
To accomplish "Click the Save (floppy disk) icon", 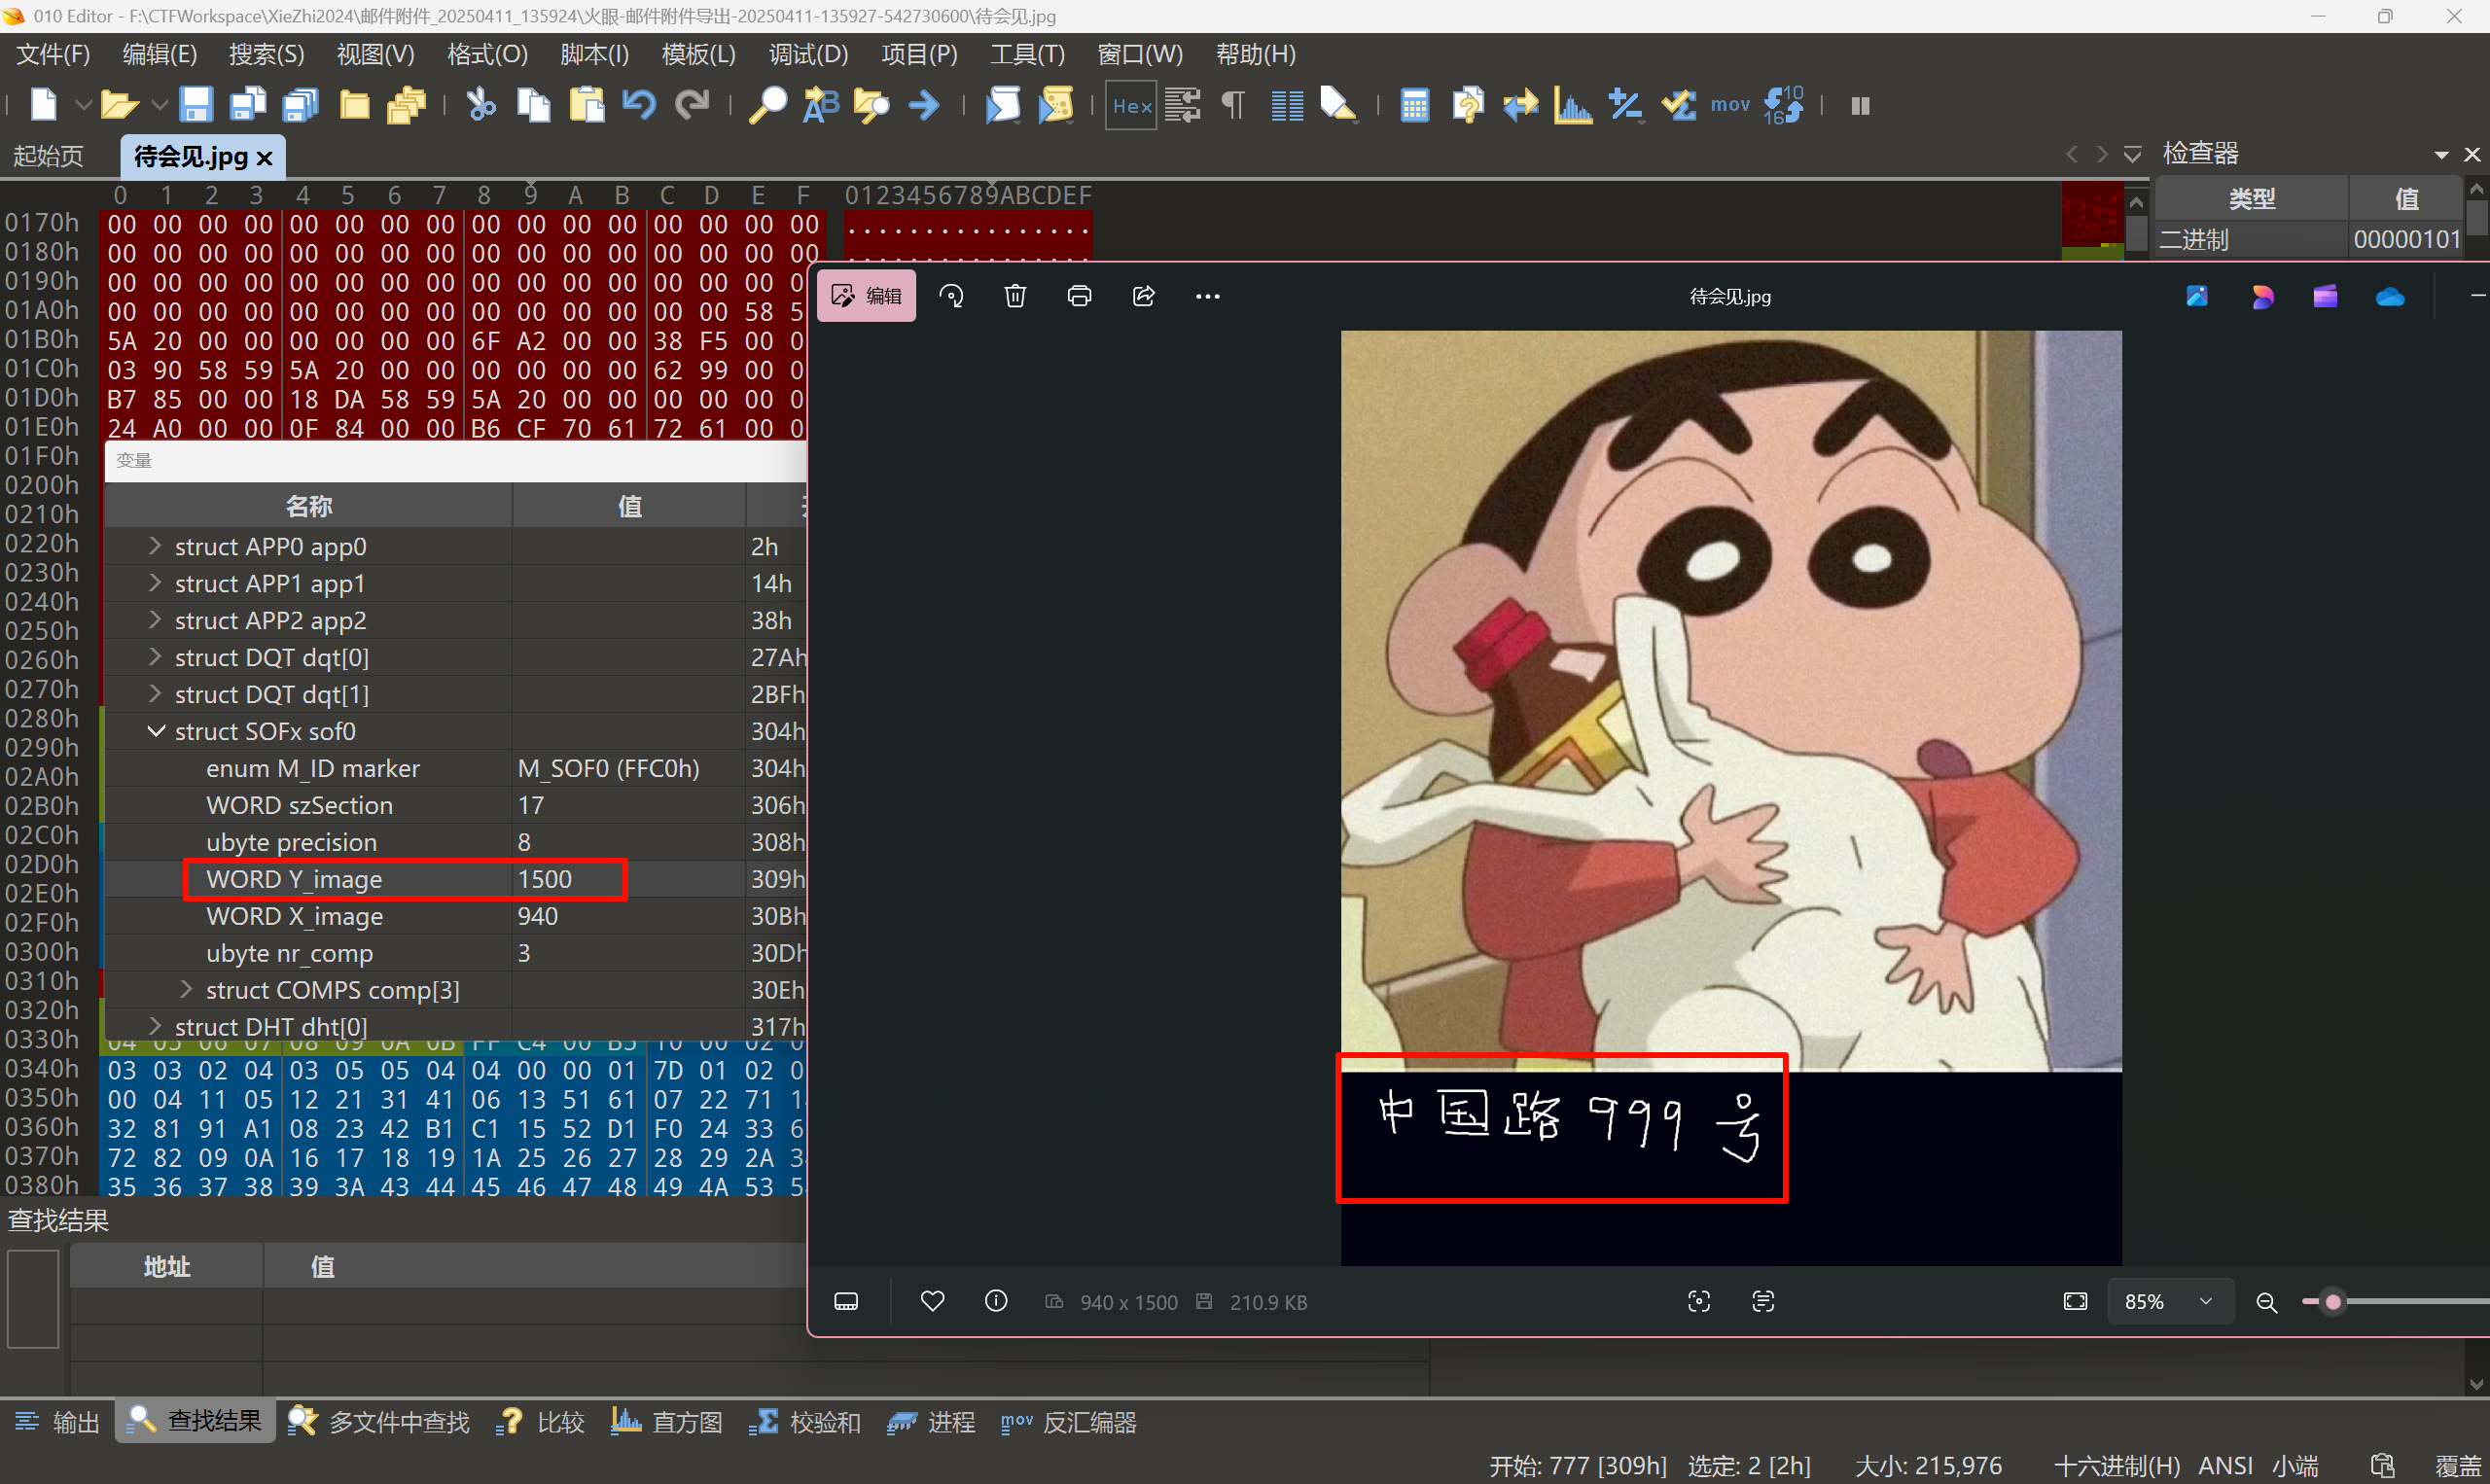I will pyautogui.click(x=195, y=105).
